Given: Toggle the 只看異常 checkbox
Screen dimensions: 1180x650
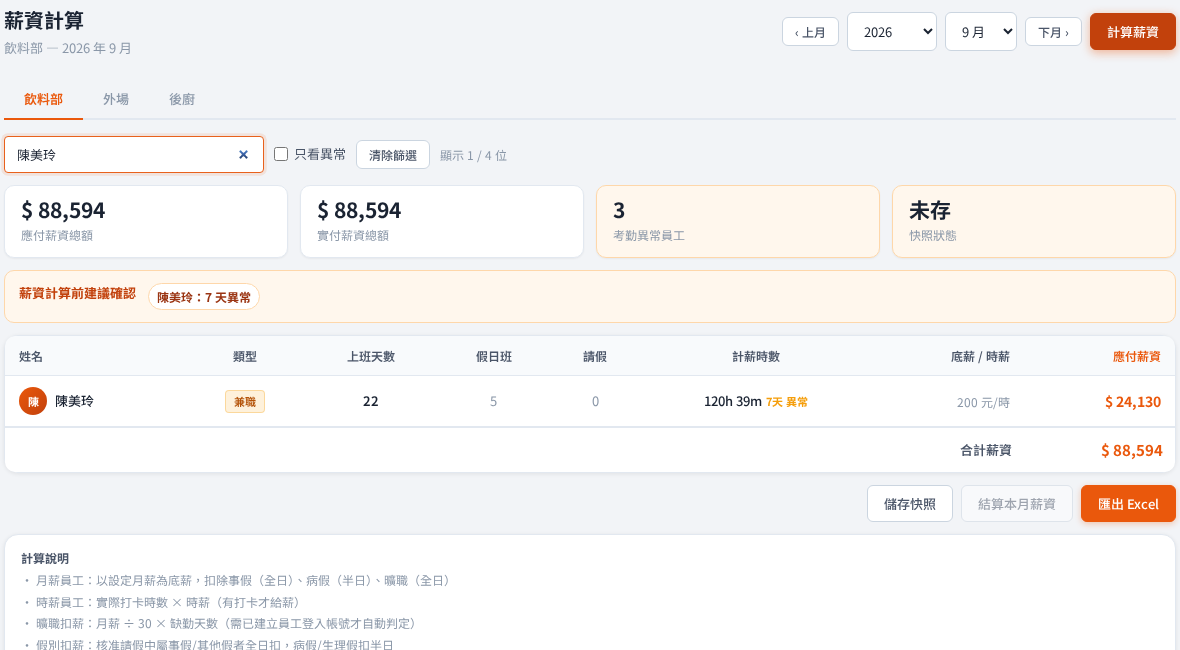Looking at the screenshot, I should pyautogui.click(x=281, y=154).
